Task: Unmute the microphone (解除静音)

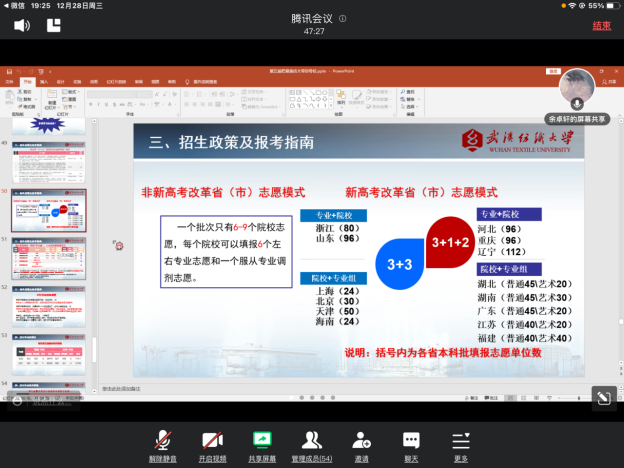Action: [x=162, y=443]
